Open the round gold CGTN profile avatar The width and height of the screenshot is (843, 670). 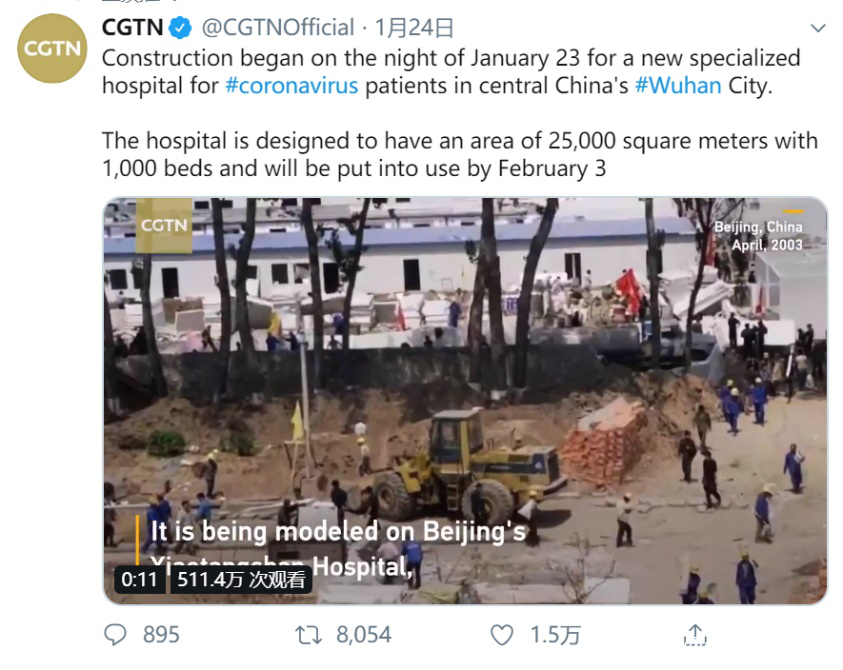(x=52, y=48)
